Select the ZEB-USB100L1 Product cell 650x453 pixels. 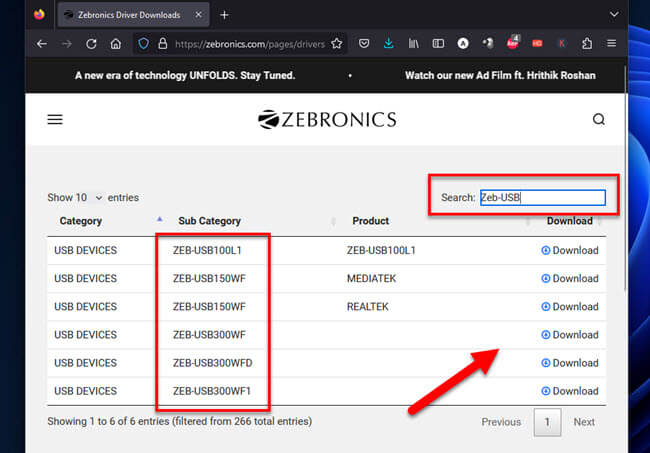381,250
